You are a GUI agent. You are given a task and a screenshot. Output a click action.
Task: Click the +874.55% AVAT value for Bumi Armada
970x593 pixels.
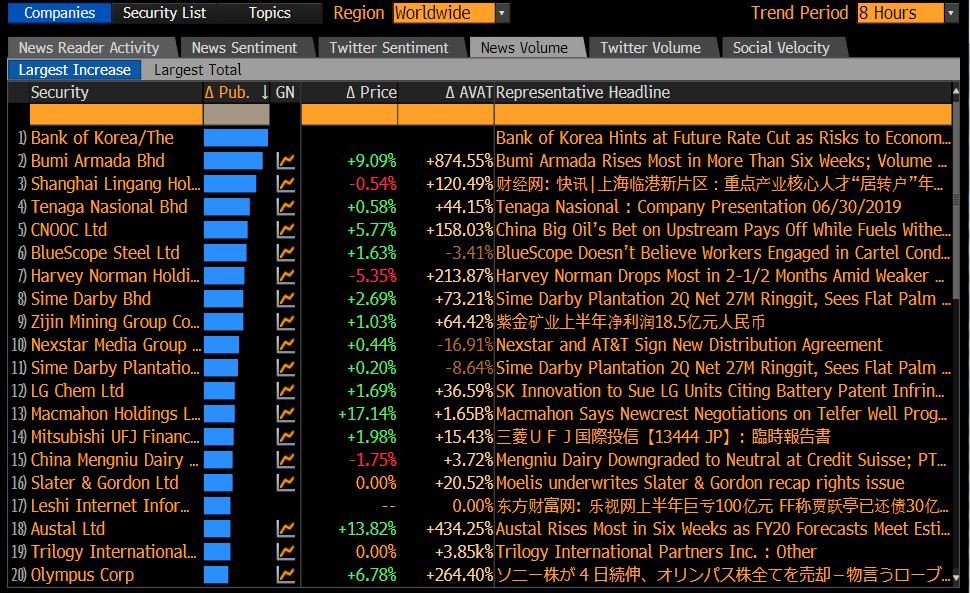pyautogui.click(x=460, y=161)
